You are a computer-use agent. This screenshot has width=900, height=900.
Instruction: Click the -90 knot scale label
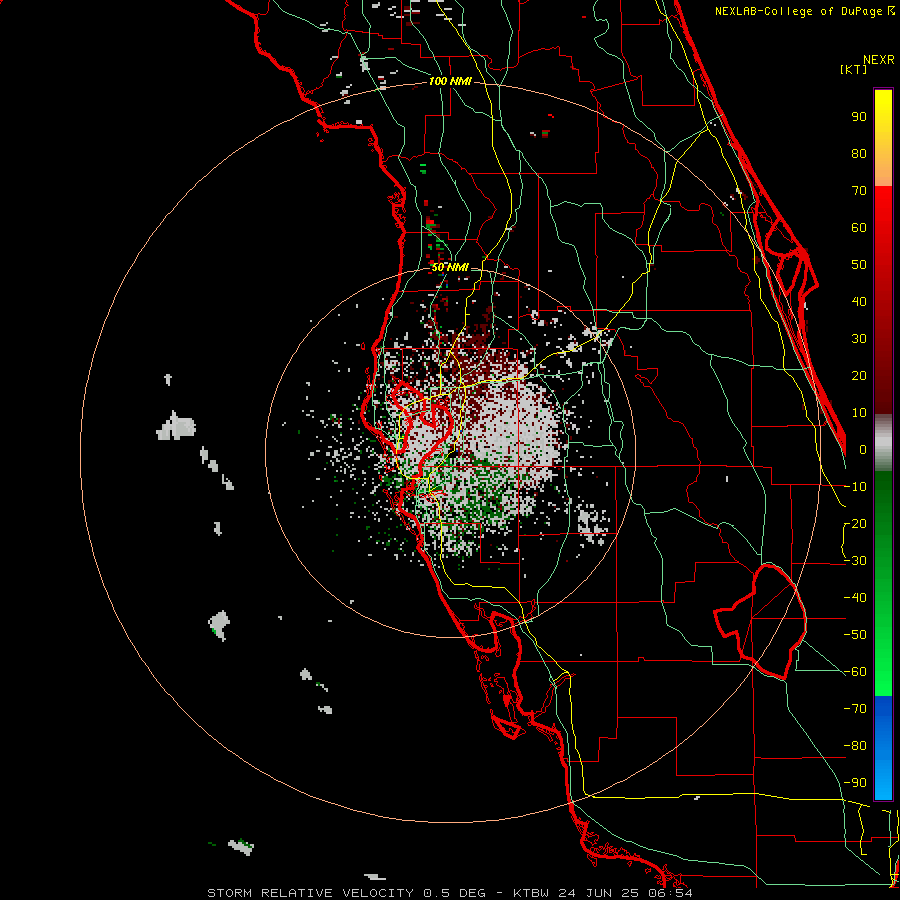click(855, 783)
